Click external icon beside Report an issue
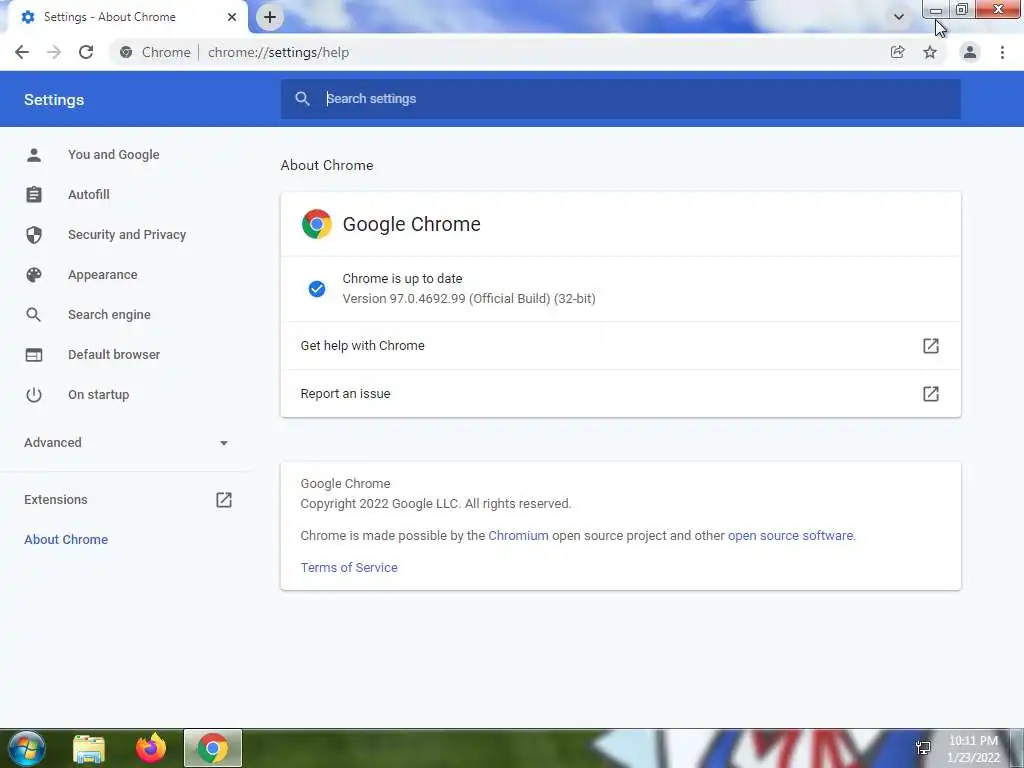1024x768 pixels. 931,394
